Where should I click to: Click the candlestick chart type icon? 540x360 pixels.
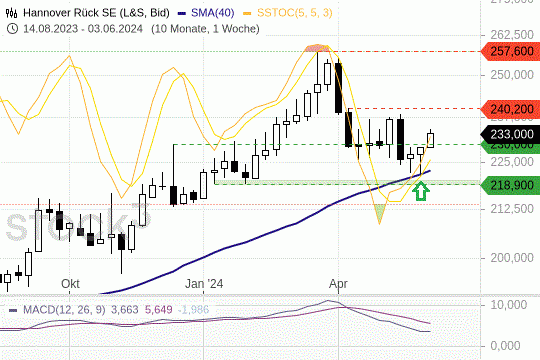(x=11, y=13)
